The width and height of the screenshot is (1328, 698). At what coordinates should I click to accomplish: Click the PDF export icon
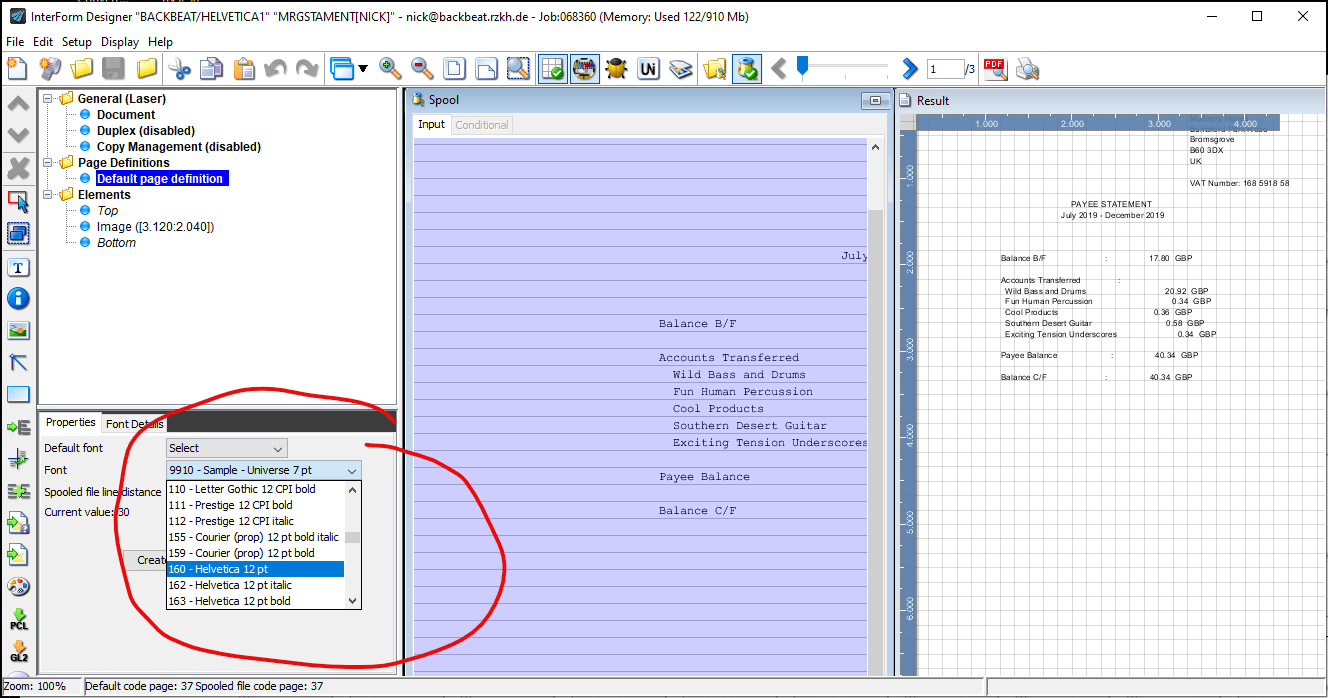click(x=995, y=68)
